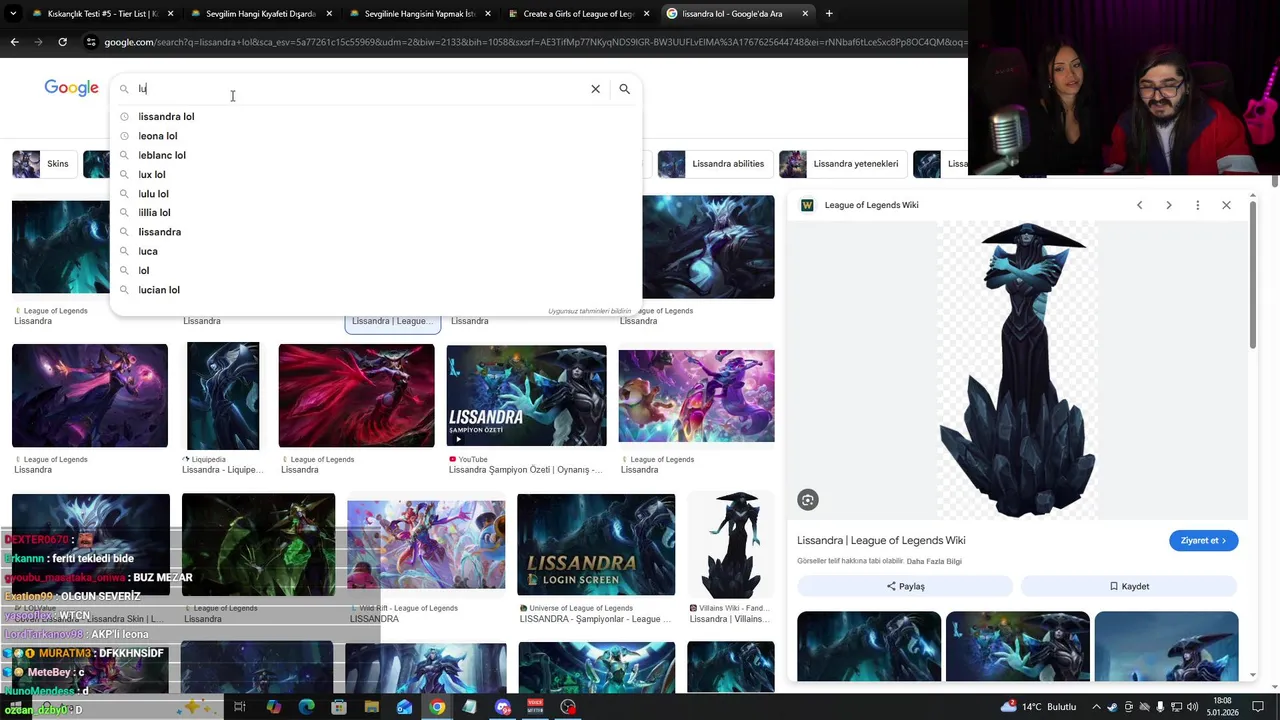This screenshot has width=1280, height=720.
Task: Open more options in image preview panel
Action: click(1197, 205)
